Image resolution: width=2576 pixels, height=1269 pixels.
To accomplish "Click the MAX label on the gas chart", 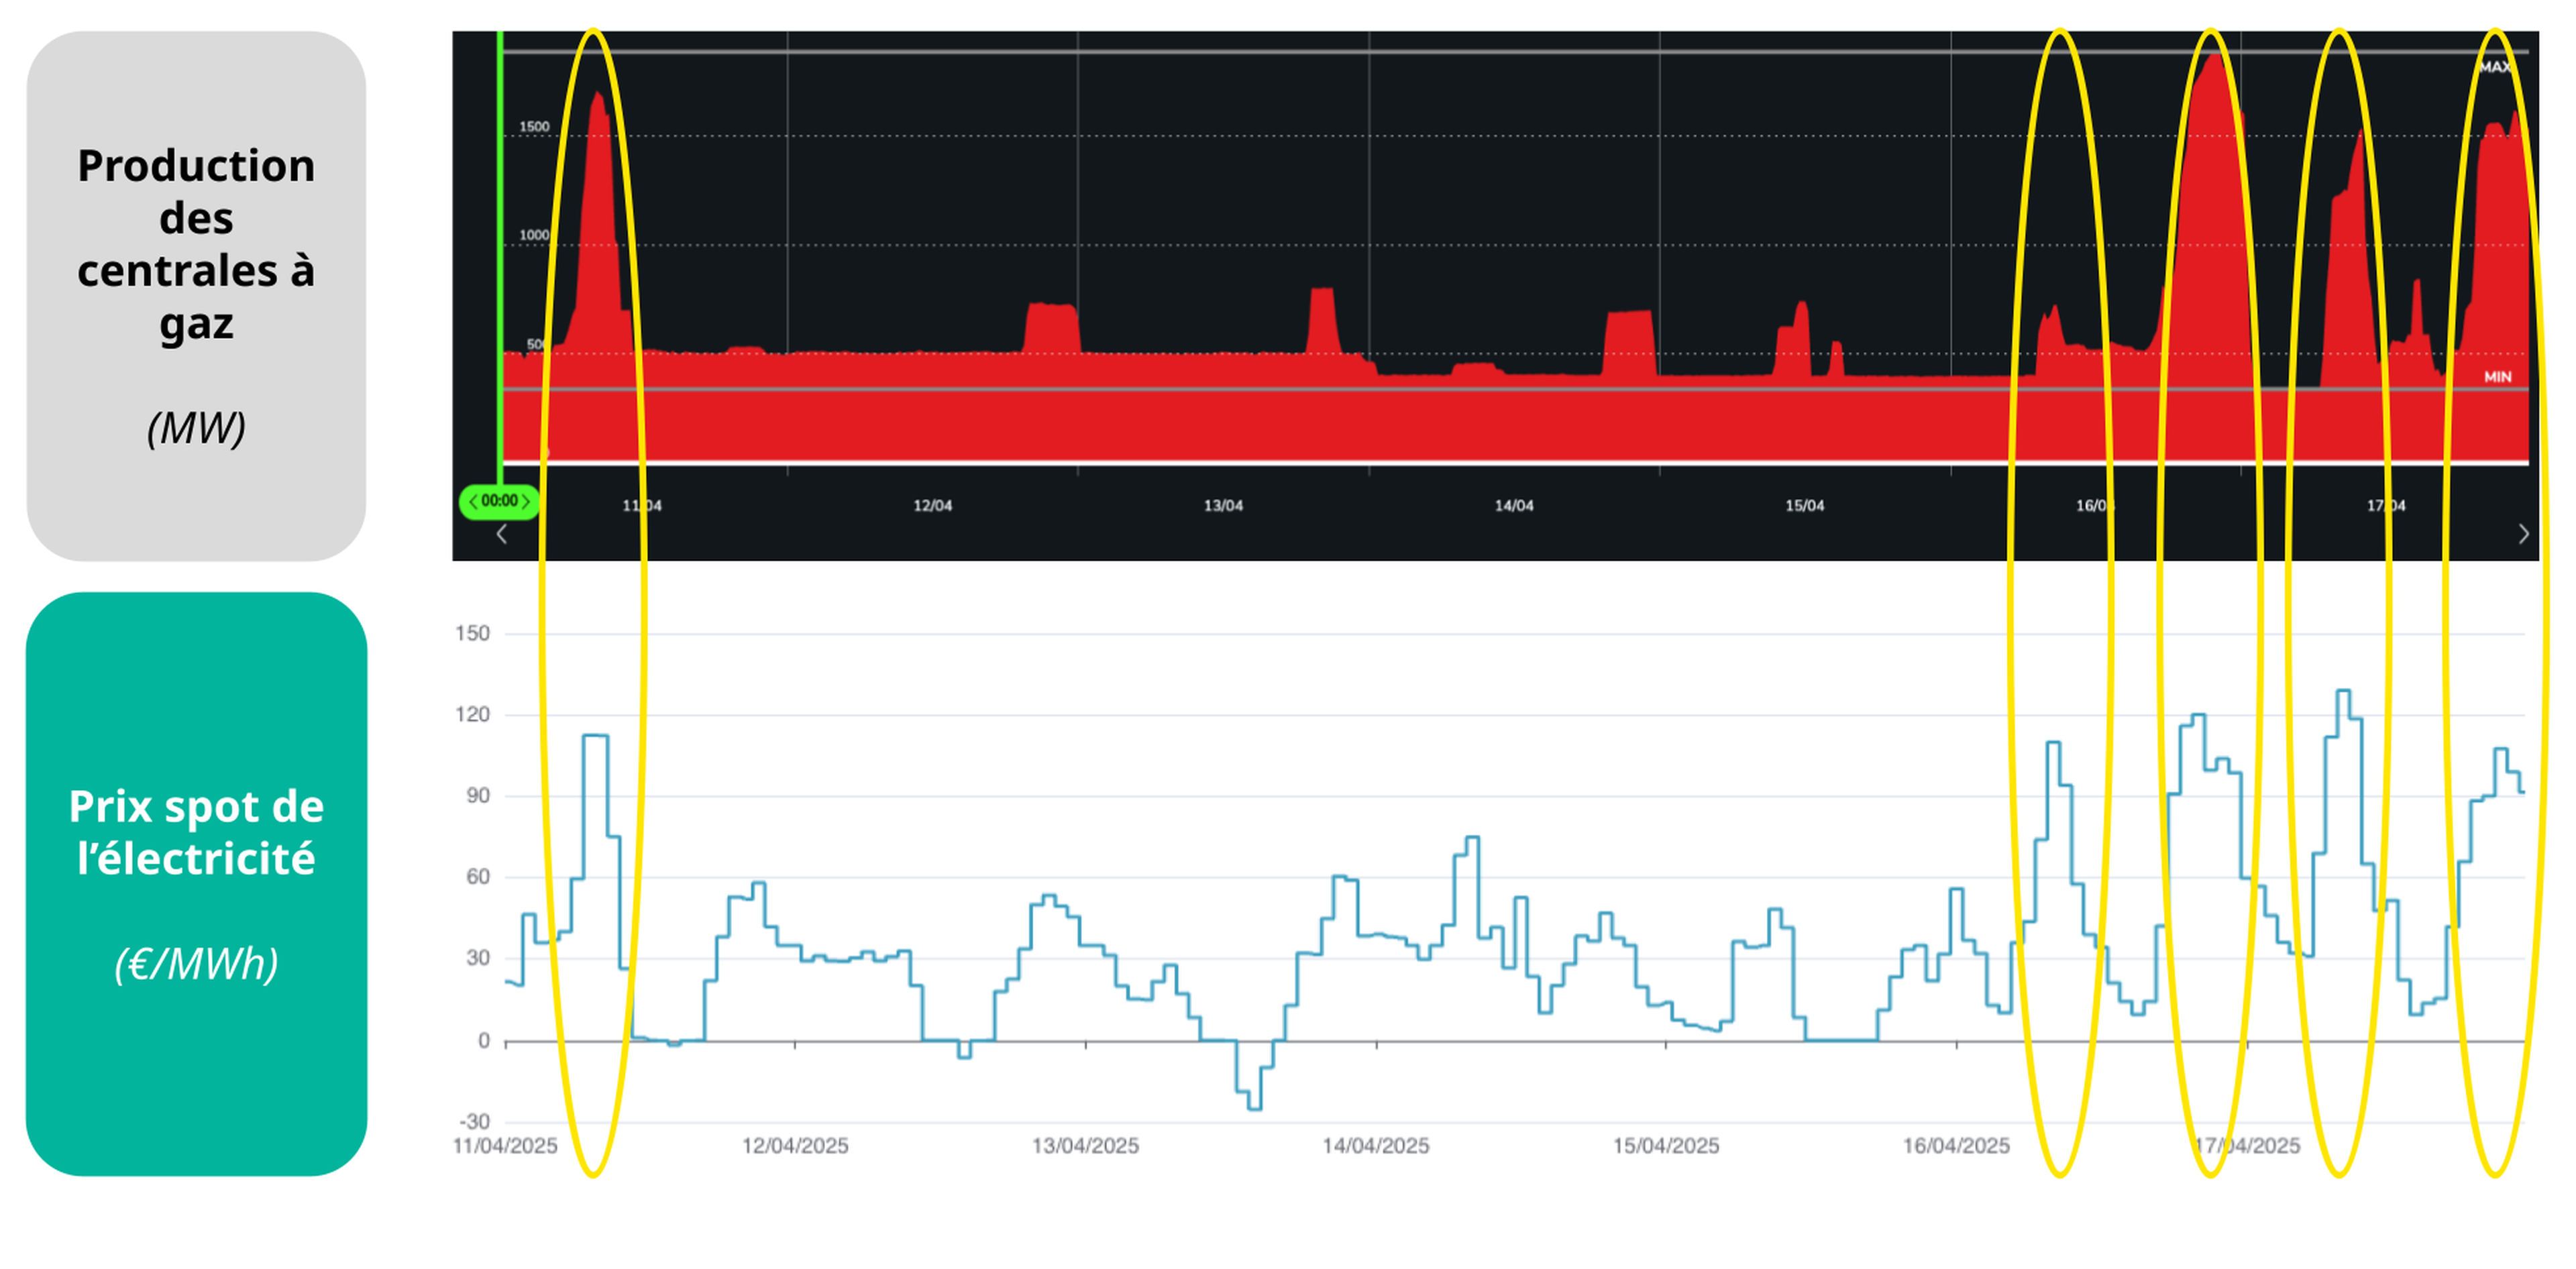I will [2494, 67].
